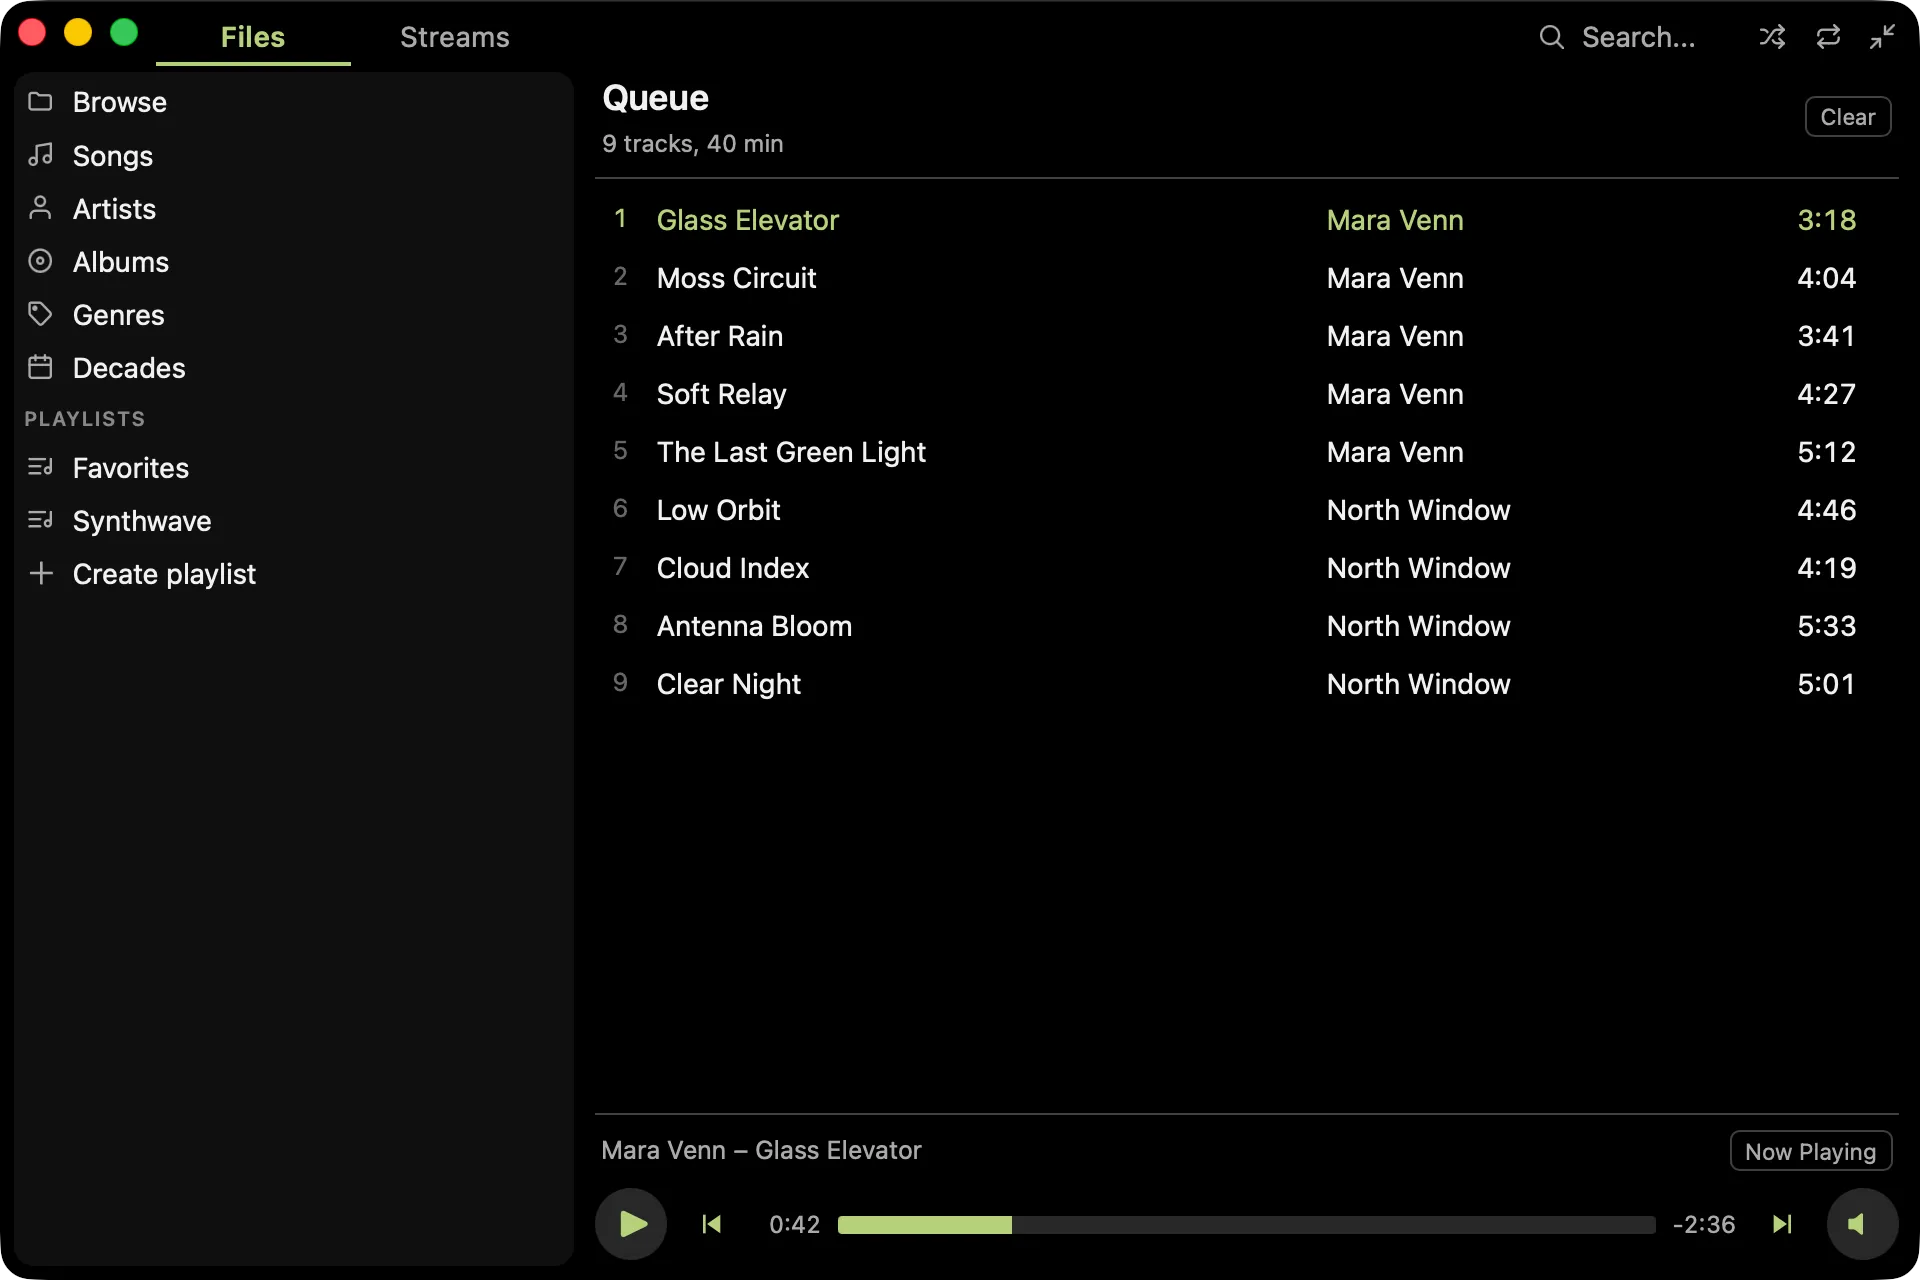Open the Now Playing view

1810,1151
